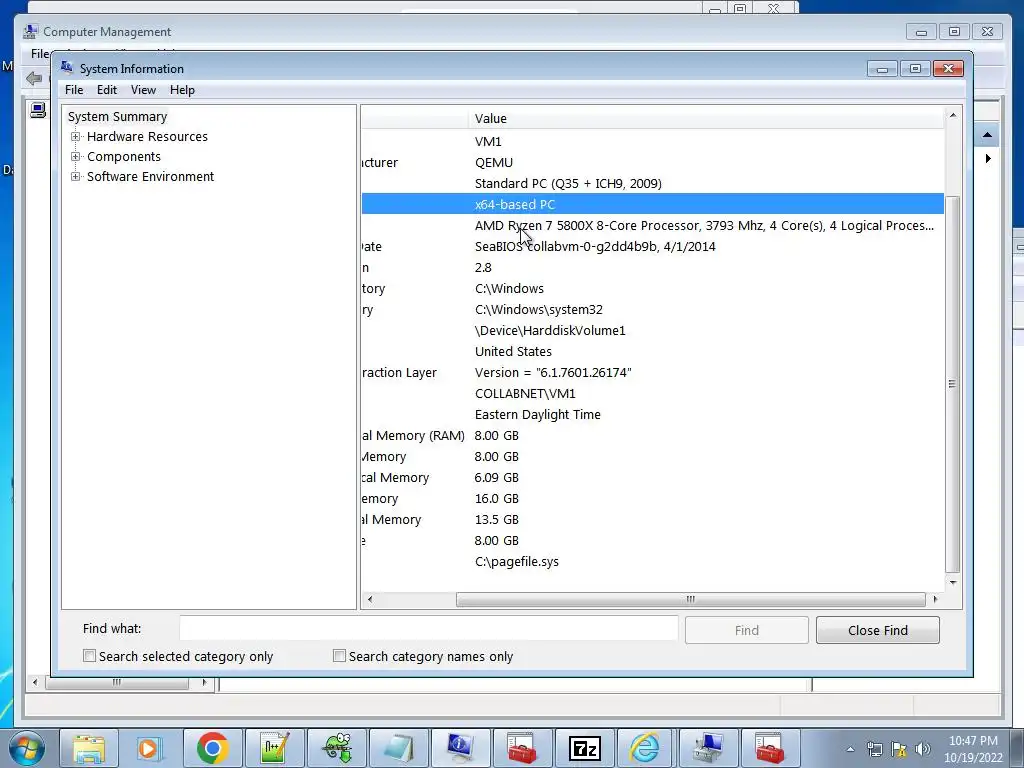The height and width of the screenshot is (768, 1024).
Task: Click the details pane horizontal scrollbar thumb
Action: click(690, 599)
